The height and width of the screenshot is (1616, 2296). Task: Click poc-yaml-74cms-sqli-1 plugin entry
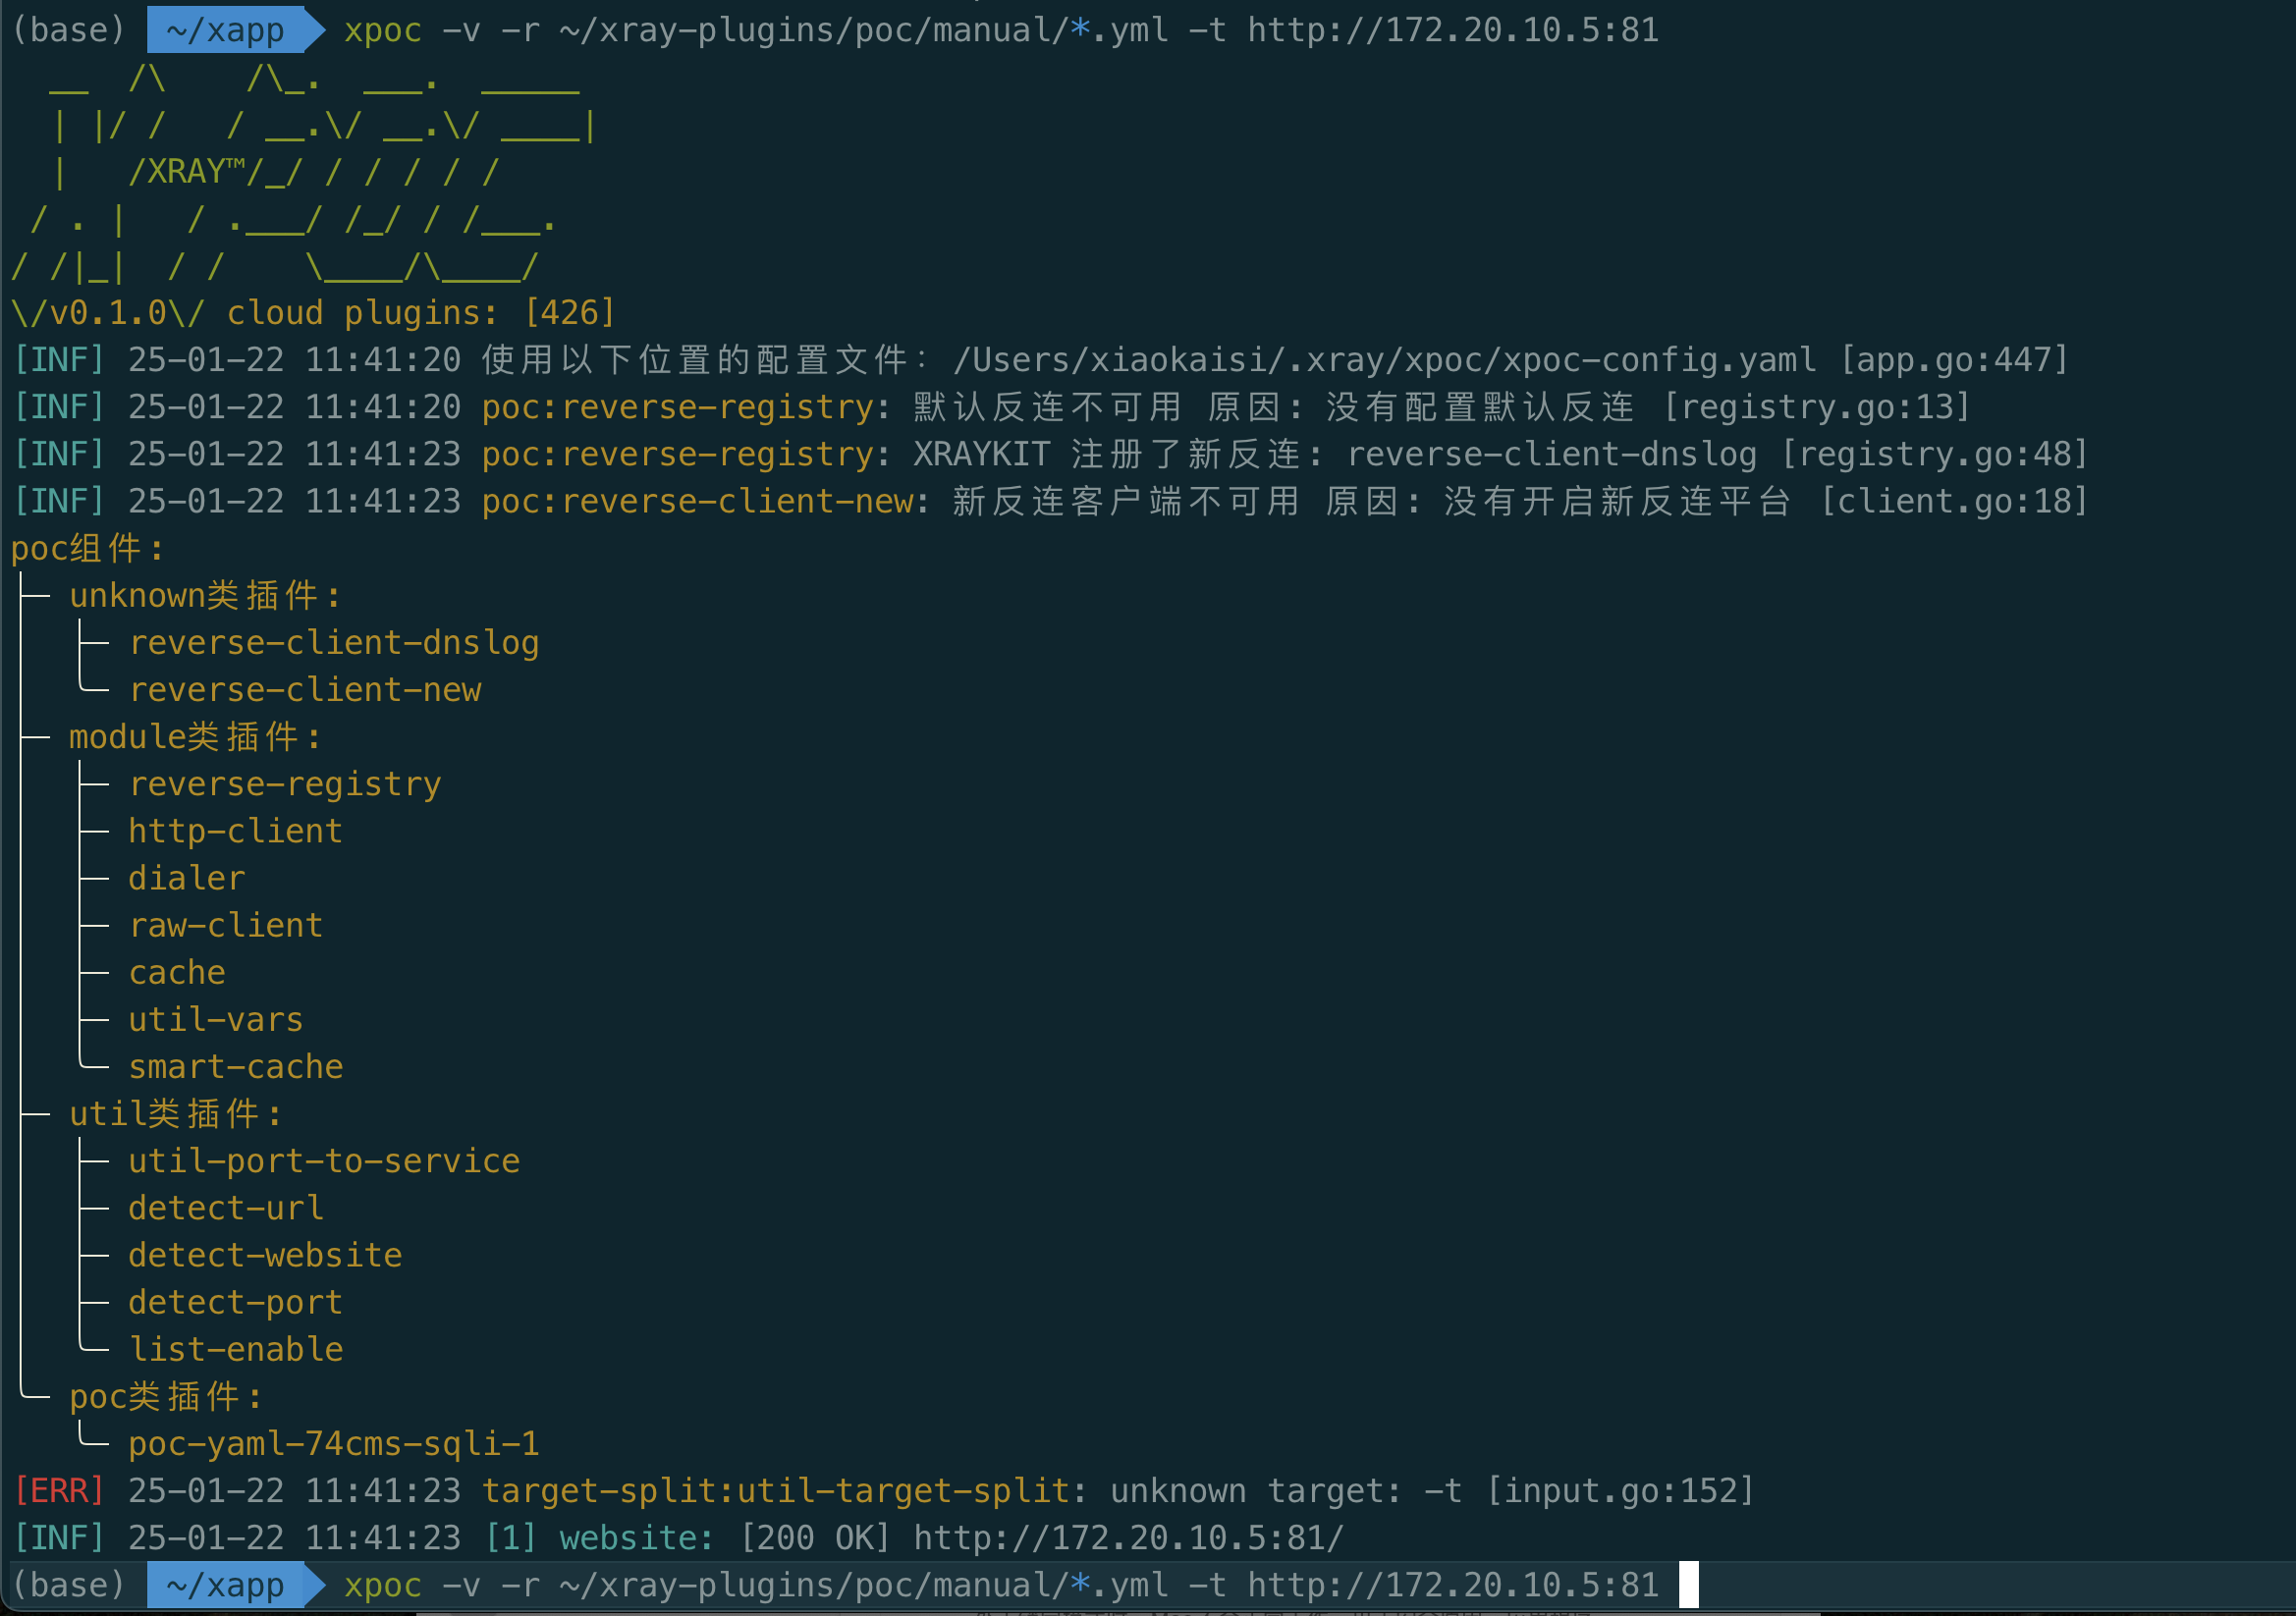coord(334,1443)
